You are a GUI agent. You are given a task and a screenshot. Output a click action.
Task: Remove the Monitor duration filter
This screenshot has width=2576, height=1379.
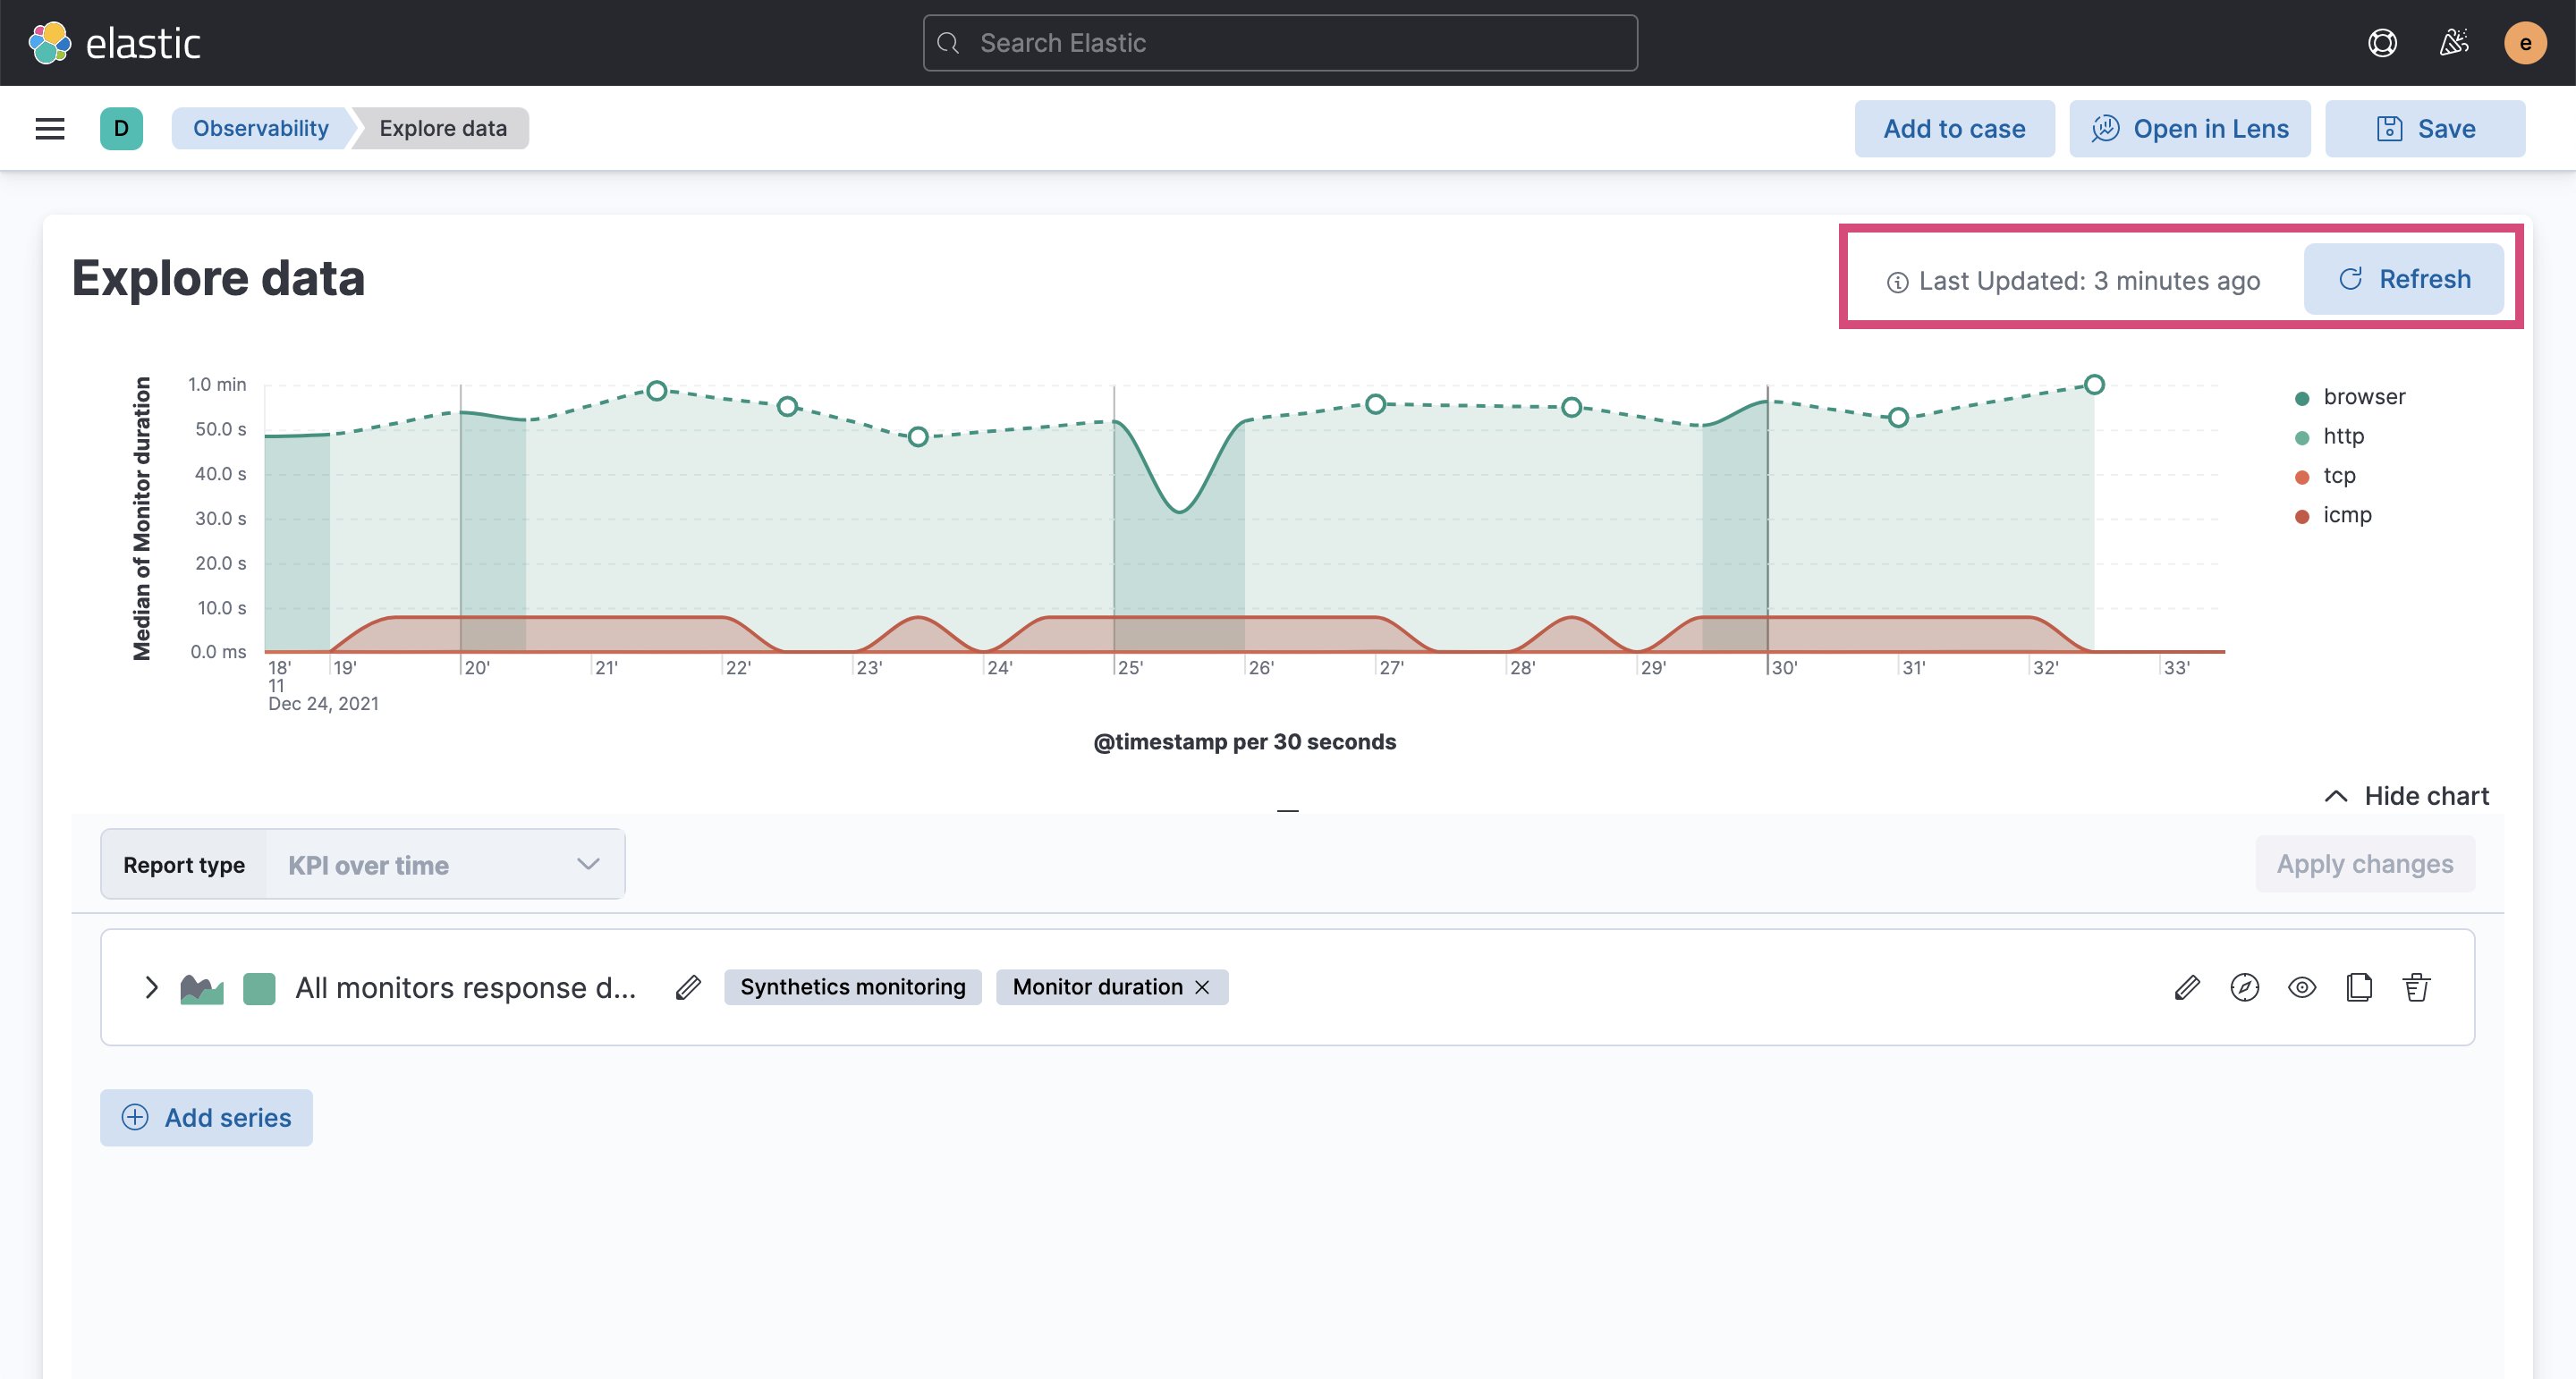coord(1202,988)
